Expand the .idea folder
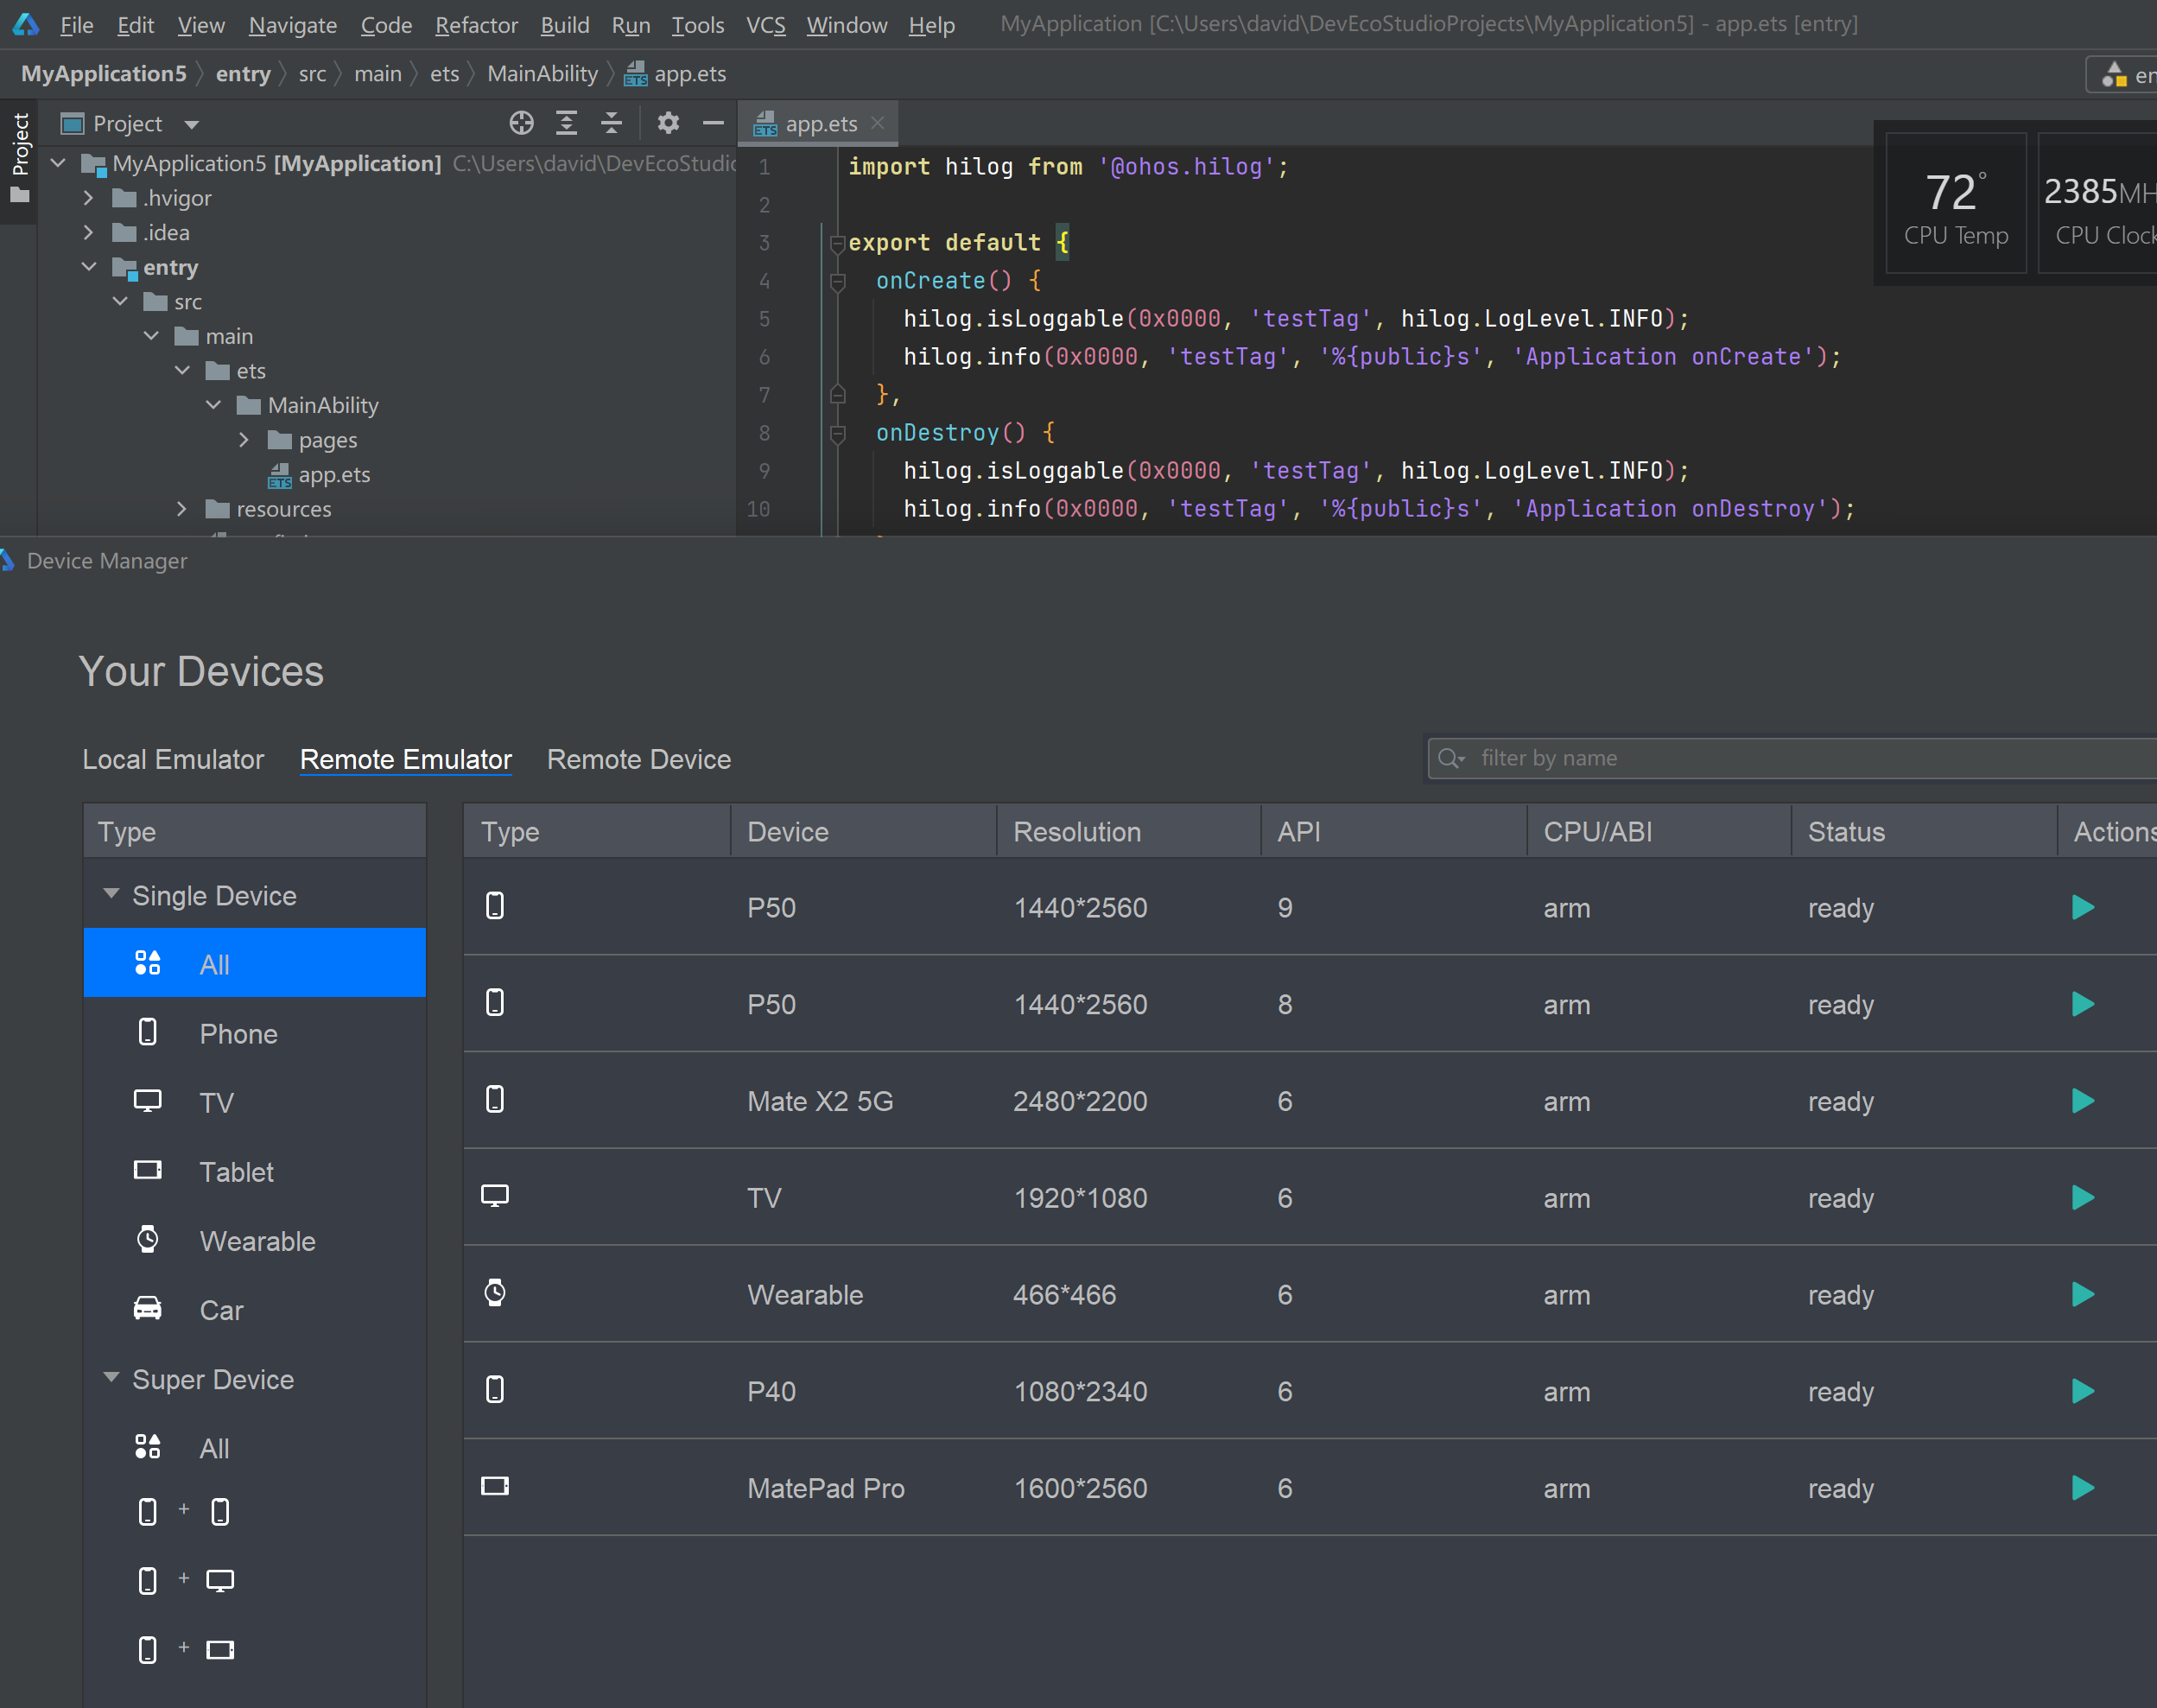Image resolution: width=2157 pixels, height=1708 pixels. [x=89, y=232]
